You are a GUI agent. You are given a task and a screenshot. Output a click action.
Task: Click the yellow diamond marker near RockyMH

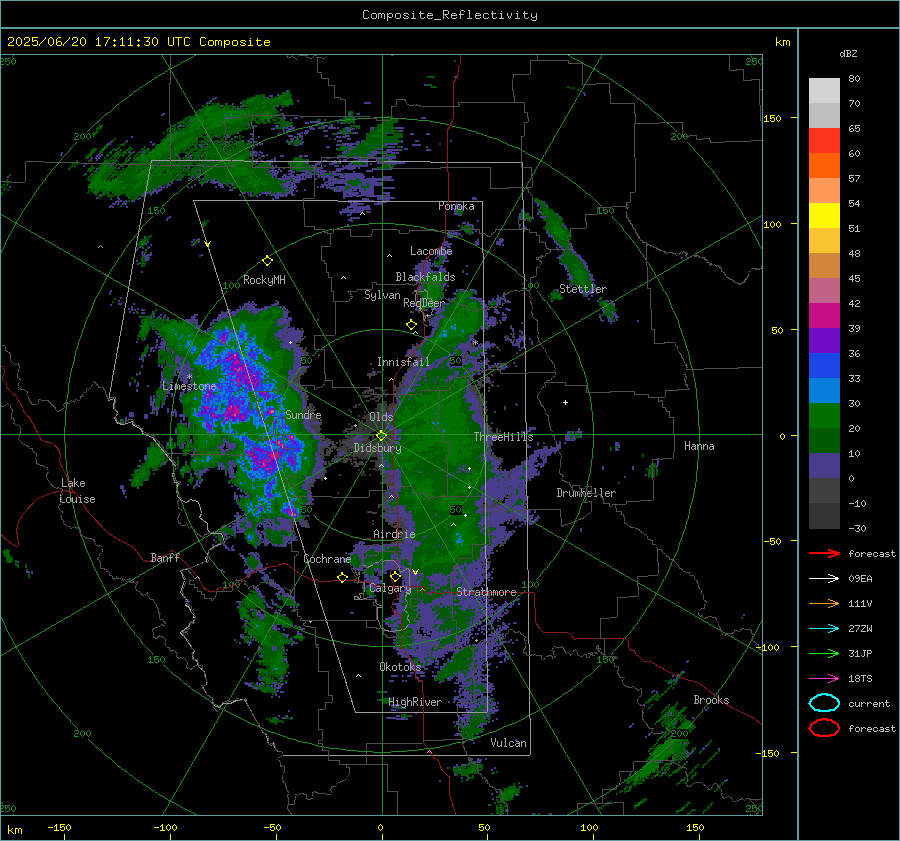(x=267, y=261)
